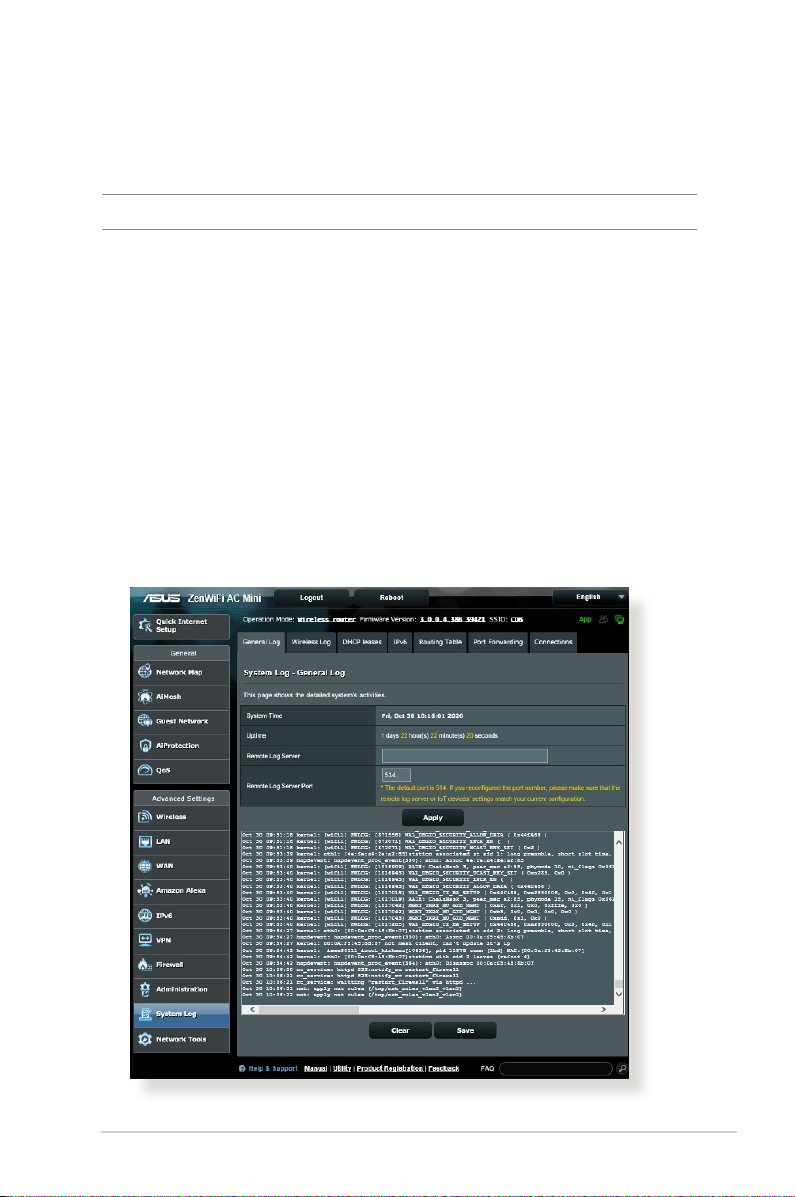
Task: Click the horizontal scrollbar thumb in log
Action: pos(309,1009)
